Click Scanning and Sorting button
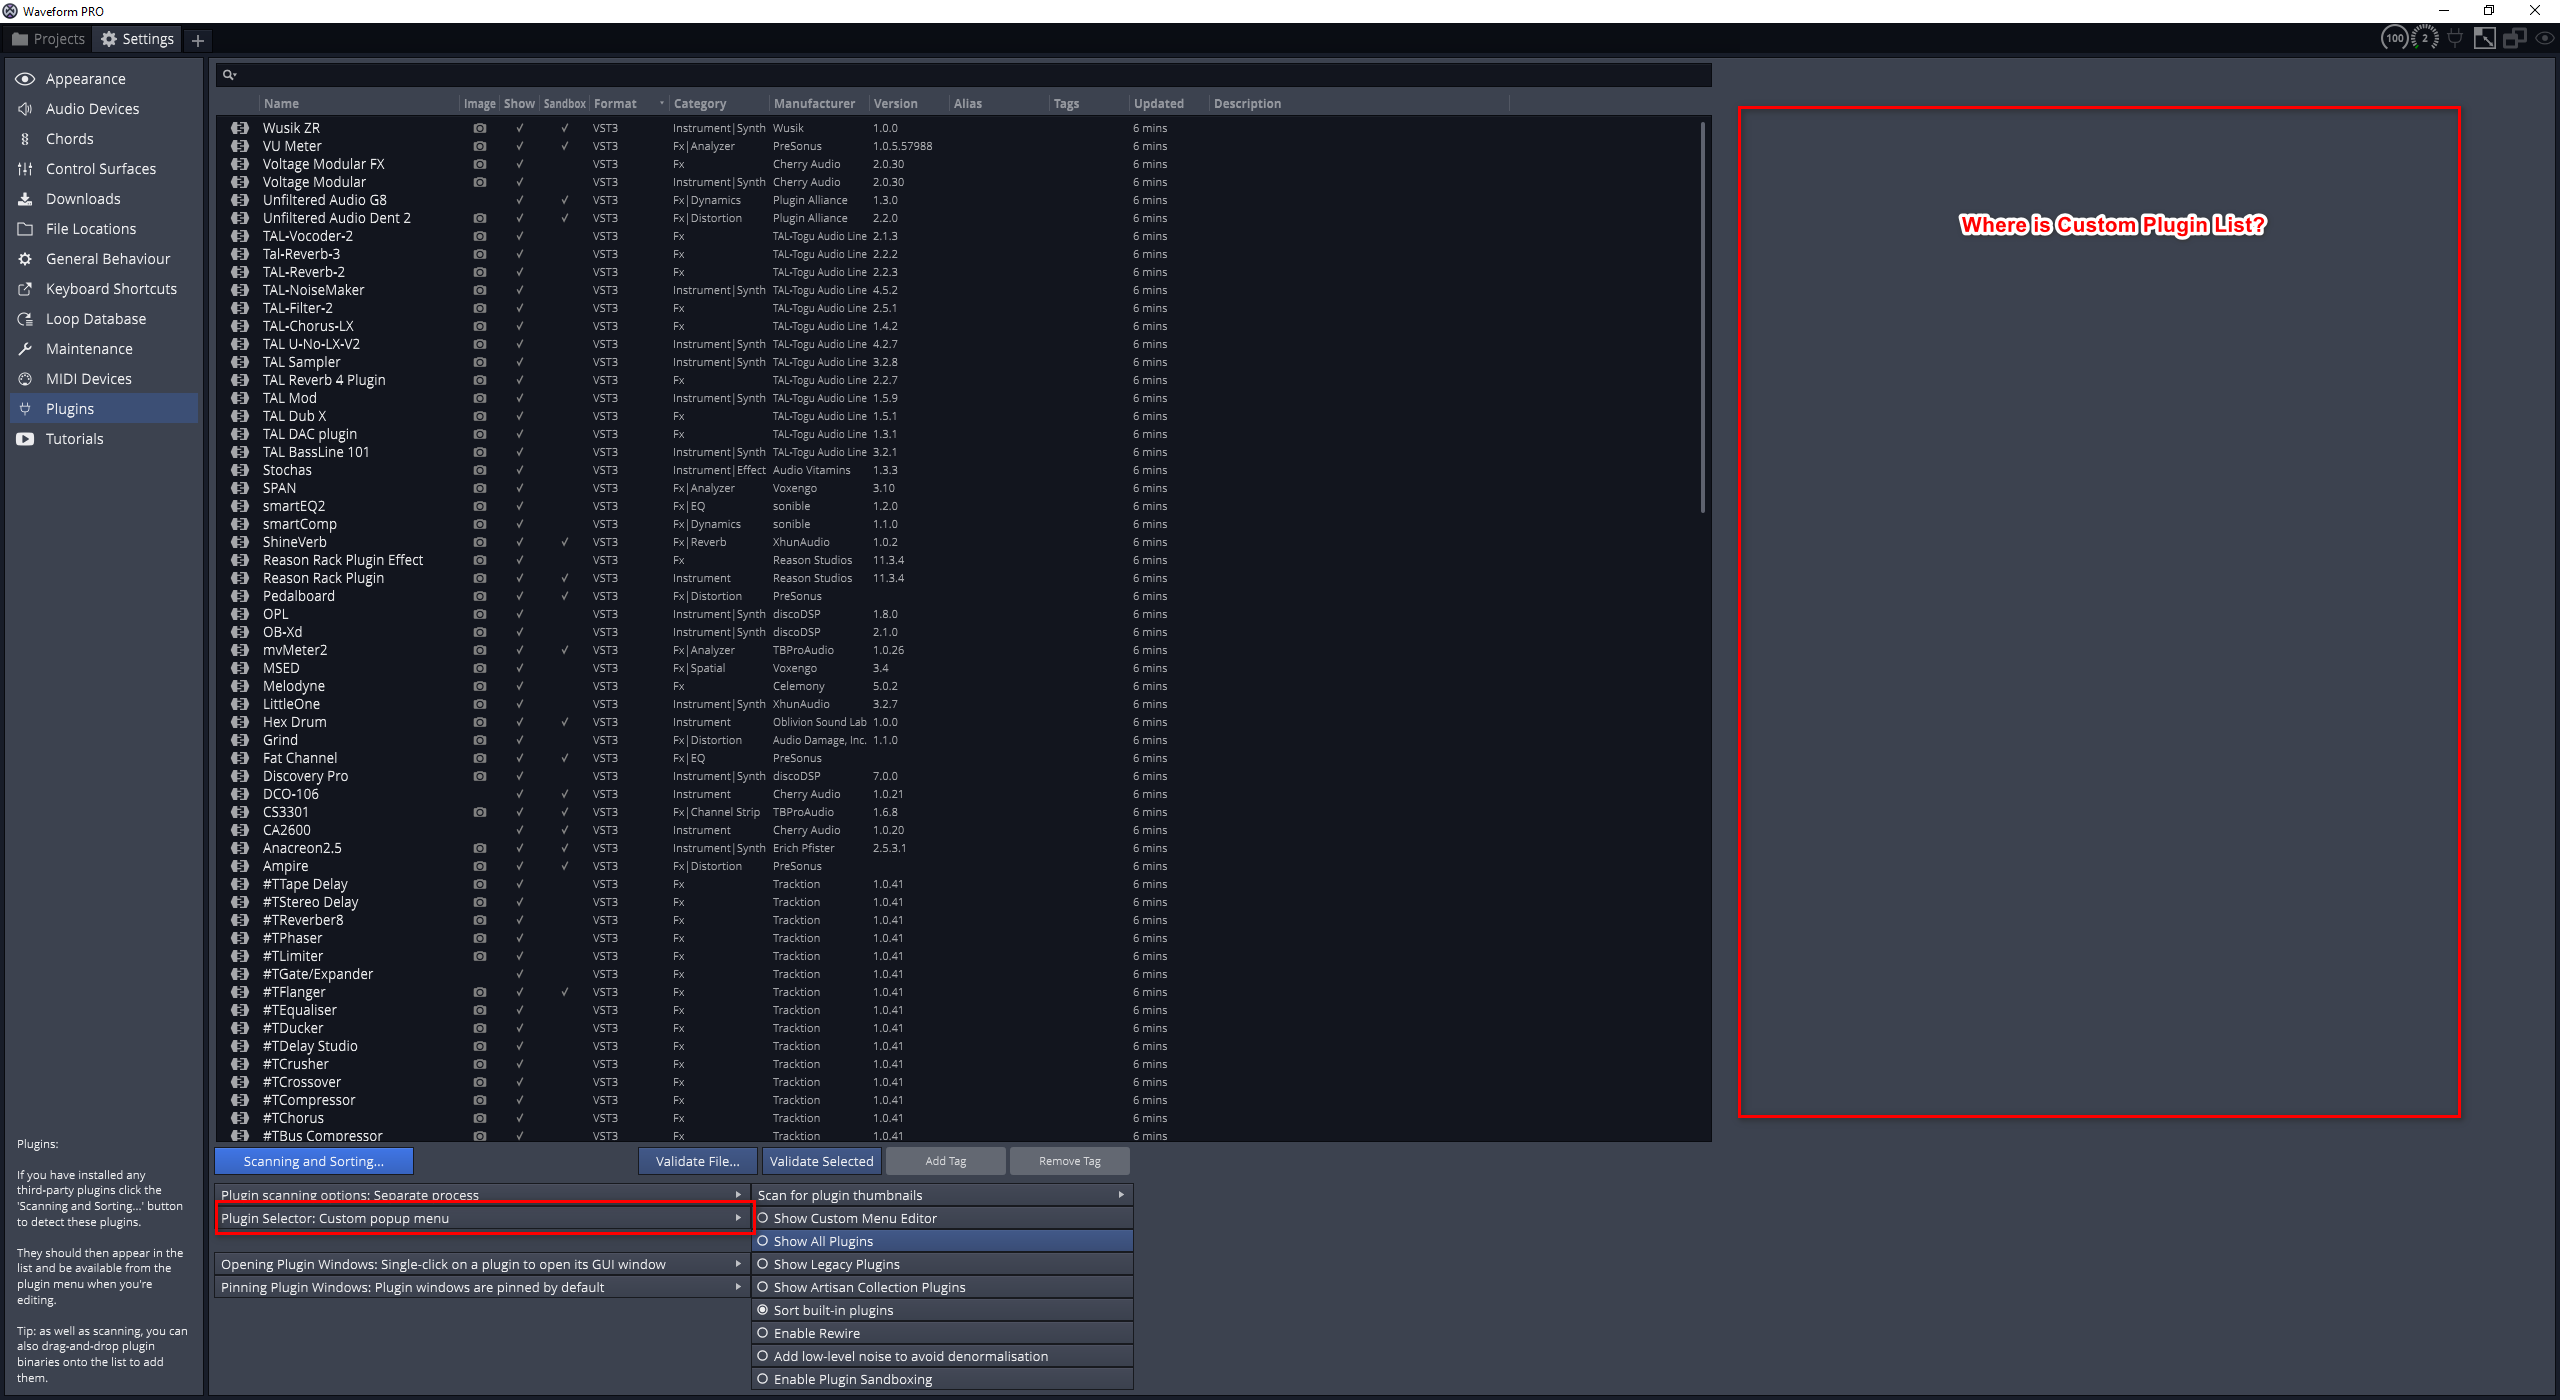The height and width of the screenshot is (1400, 2560). pos(314,1161)
